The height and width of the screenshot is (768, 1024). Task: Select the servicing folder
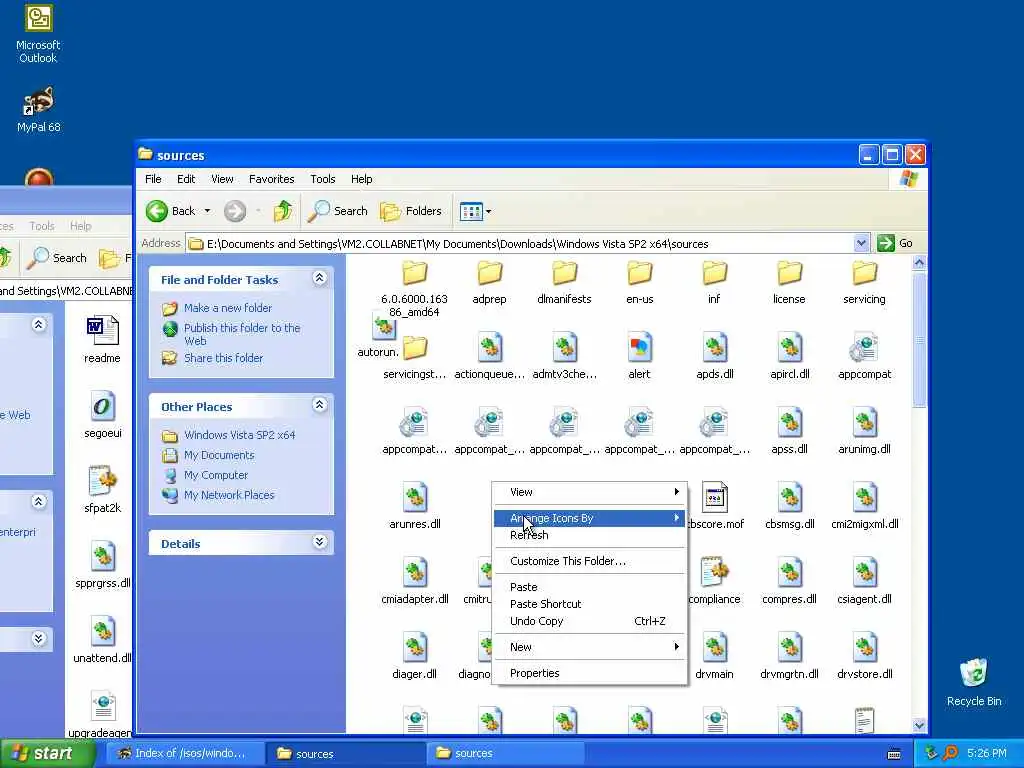click(x=864, y=273)
